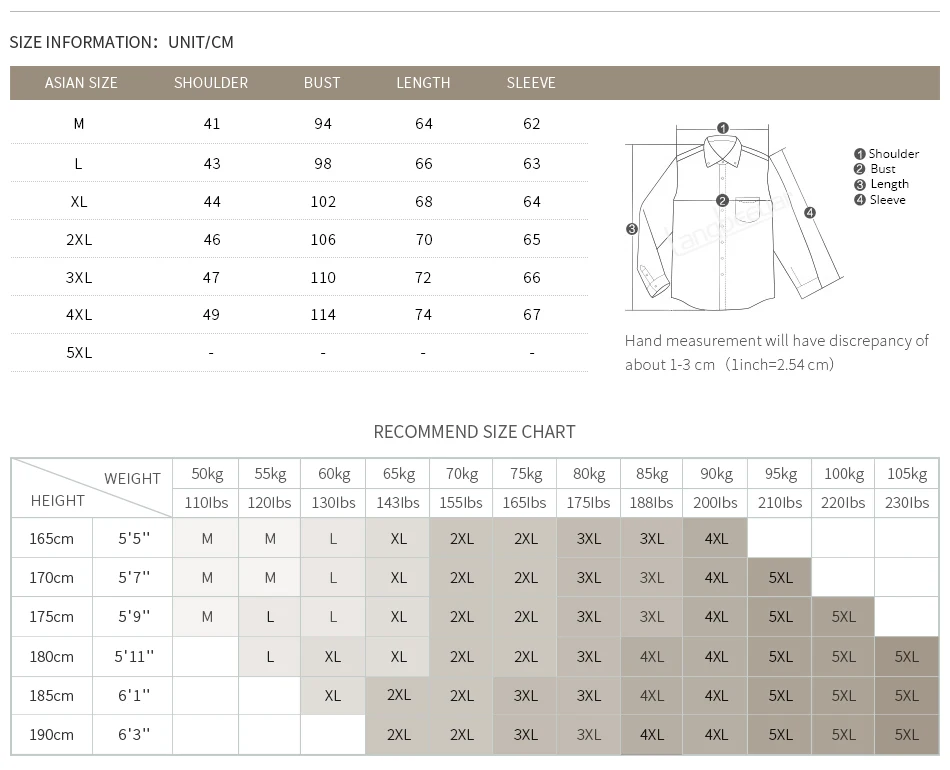950x770 pixels.
Task: Click the 4XL cell in the 165cm row
Action: tap(716, 539)
